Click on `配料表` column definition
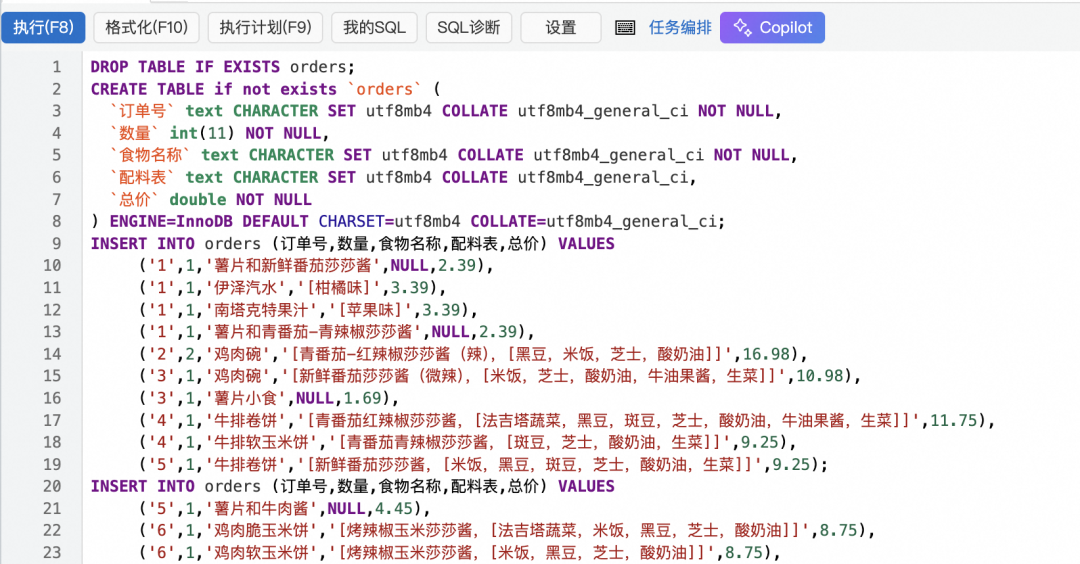 coord(403,177)
